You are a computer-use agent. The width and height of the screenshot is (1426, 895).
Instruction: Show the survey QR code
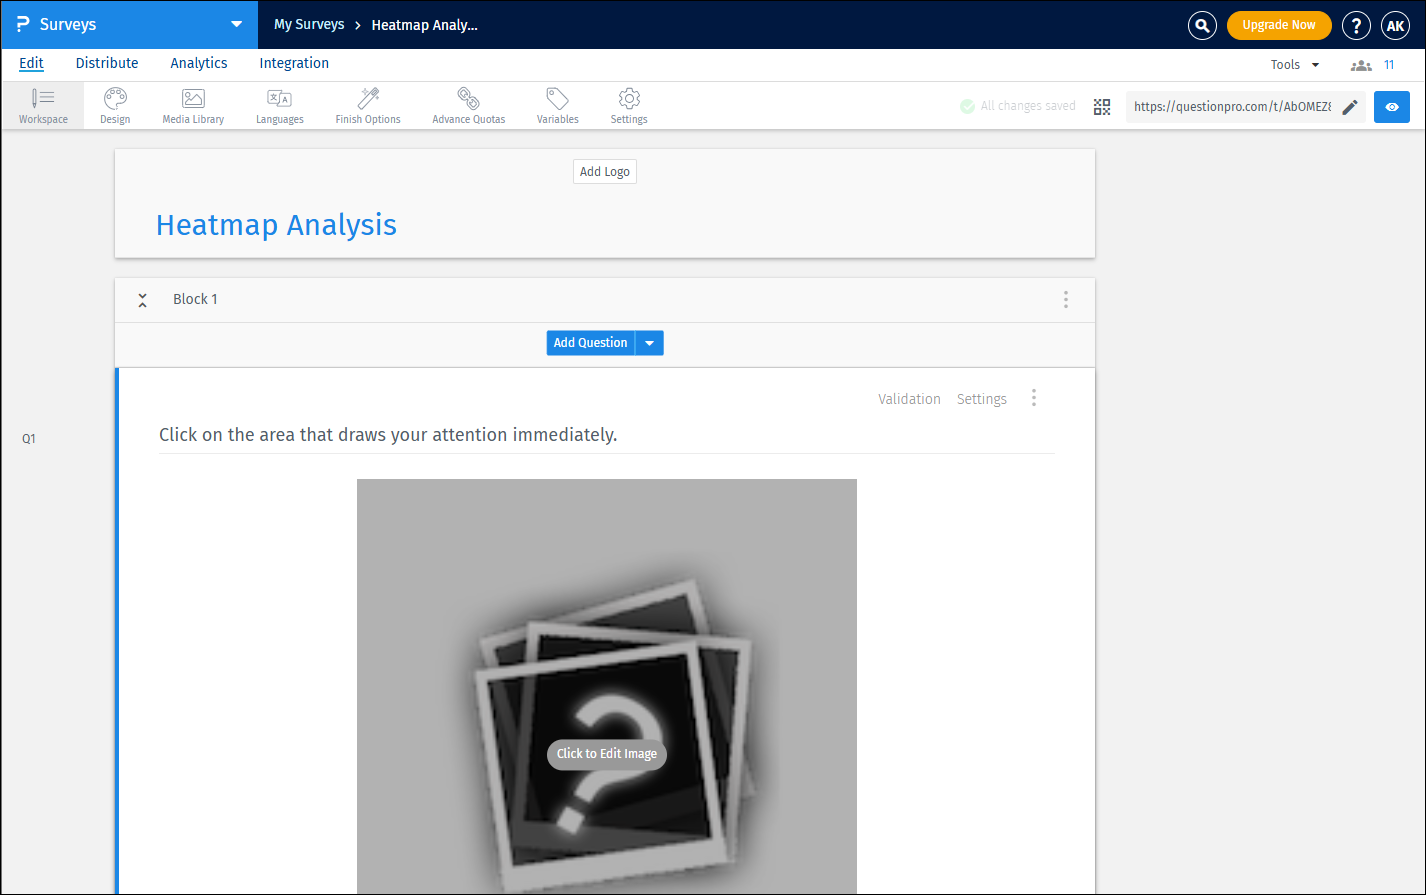[1102, 106]
